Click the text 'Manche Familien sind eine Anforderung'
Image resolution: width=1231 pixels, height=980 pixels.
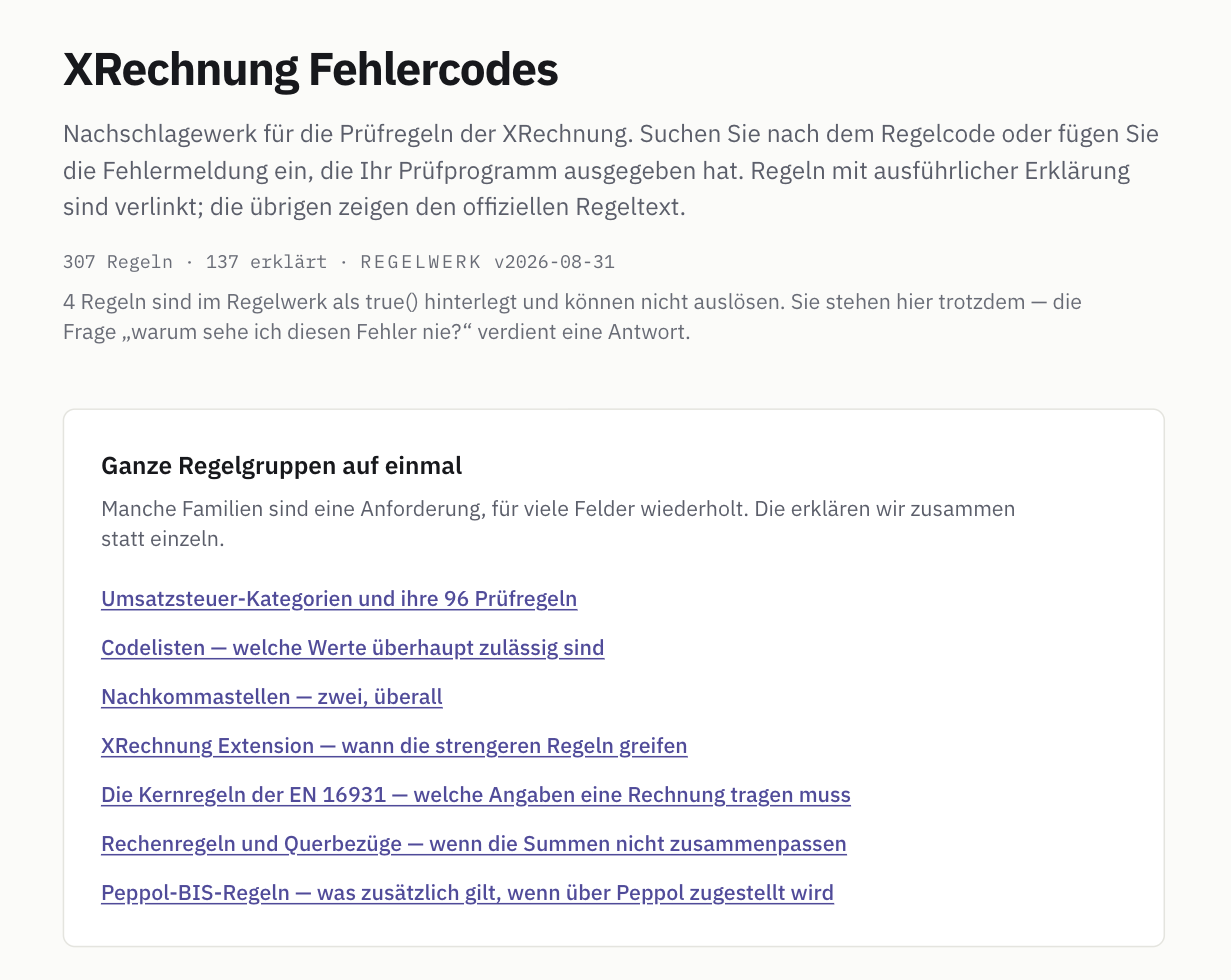click(x=293, y=509)
